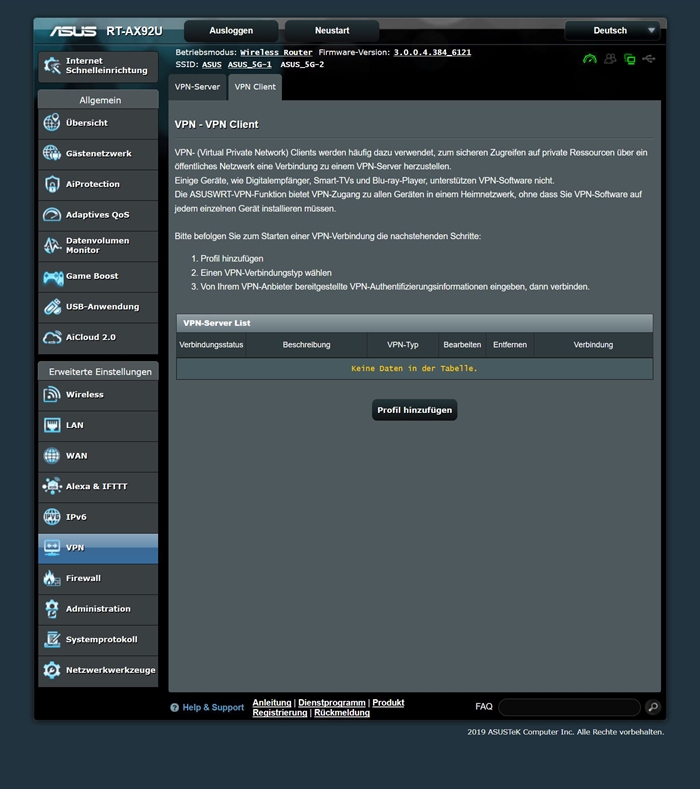Image resolution: width=700 pixels, height=789 pixels.
Task: Click the Datenvolumen Monitor icon
Action: point(52,245)
